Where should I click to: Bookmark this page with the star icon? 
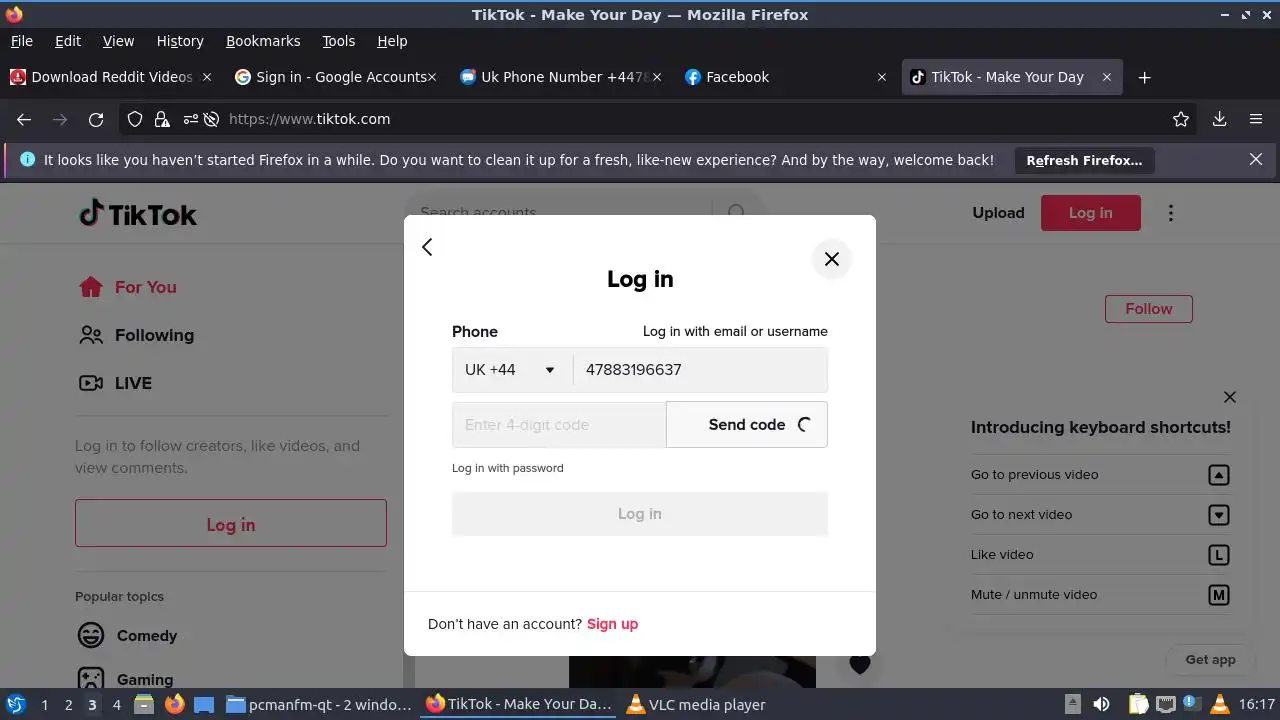click(x=1181, y=119)
